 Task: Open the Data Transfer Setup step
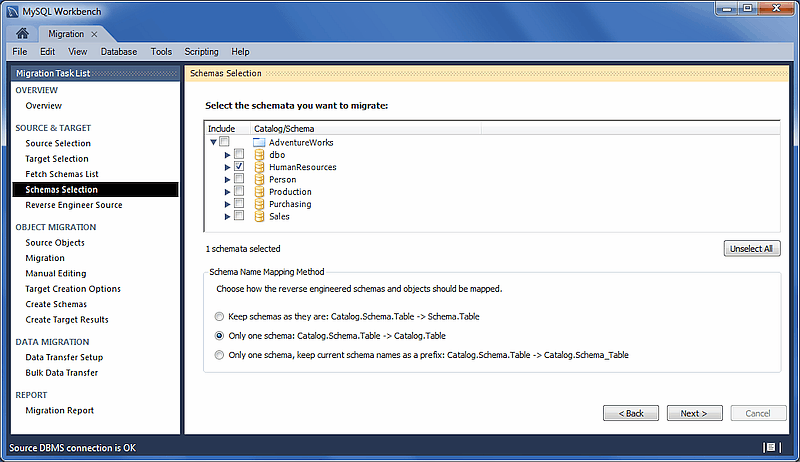tap(64, 357)
